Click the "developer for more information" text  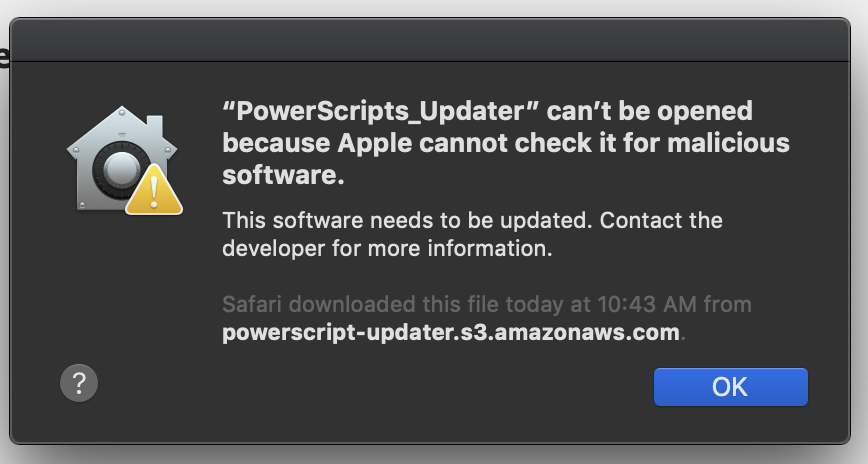[x=387, y=248]
